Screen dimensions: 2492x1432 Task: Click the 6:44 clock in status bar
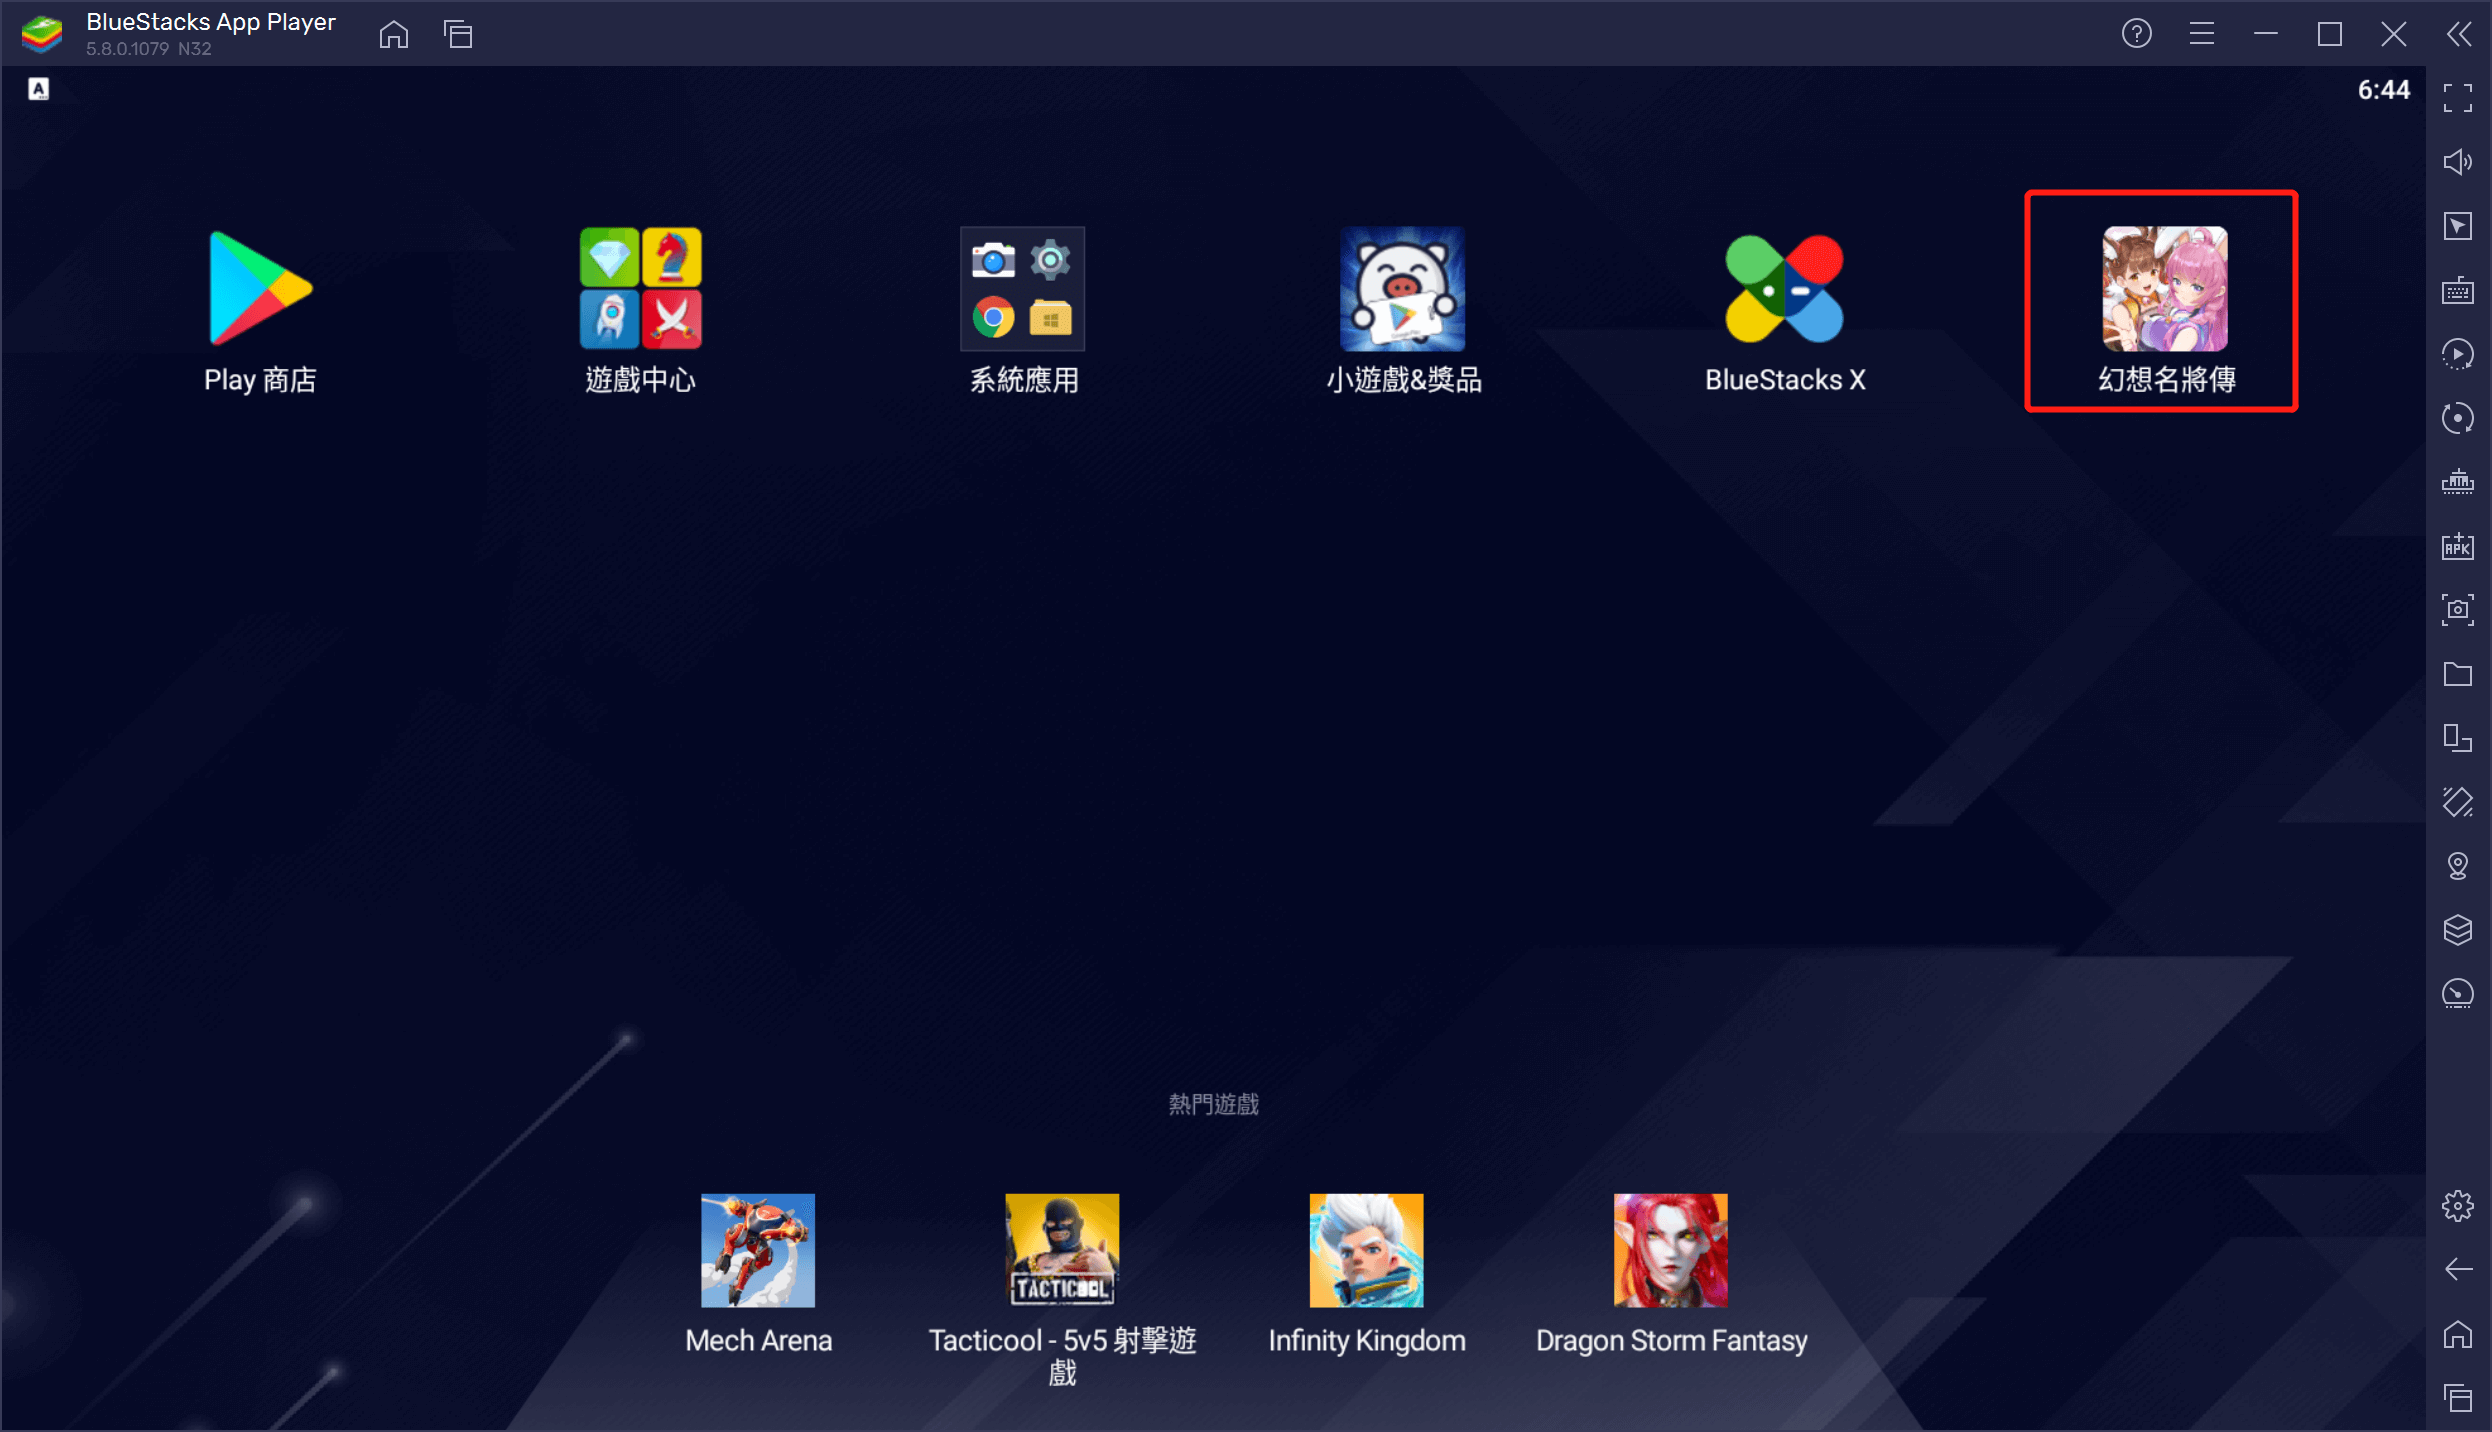[x=2384, y=90]
